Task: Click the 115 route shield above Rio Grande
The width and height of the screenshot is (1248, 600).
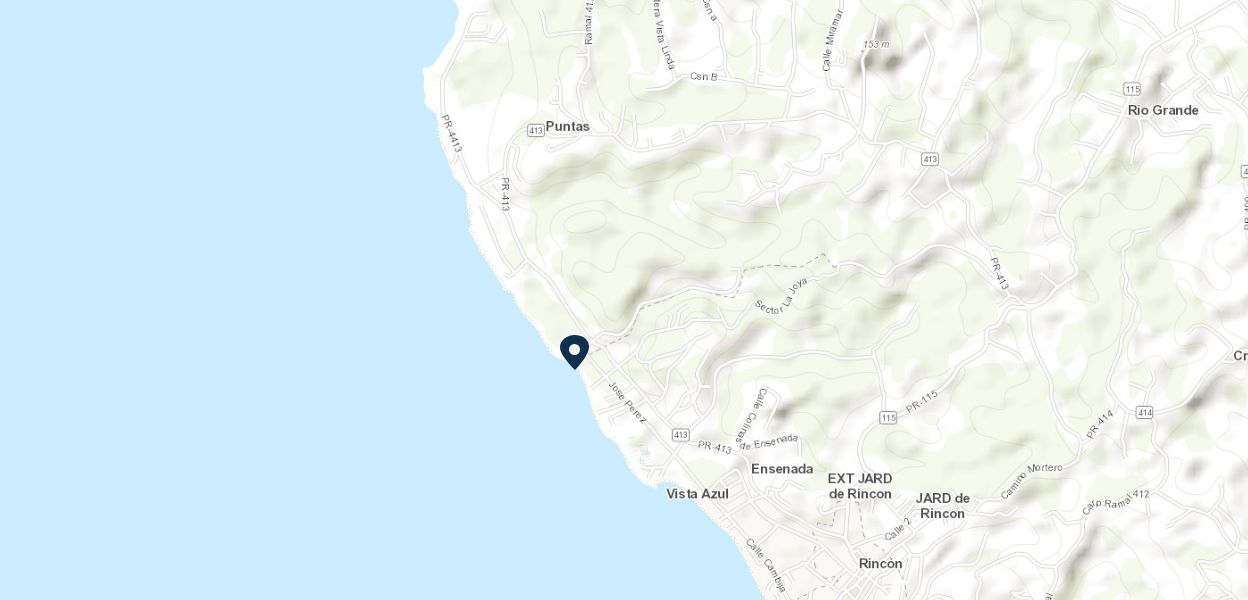Action: pos(1132,89)
